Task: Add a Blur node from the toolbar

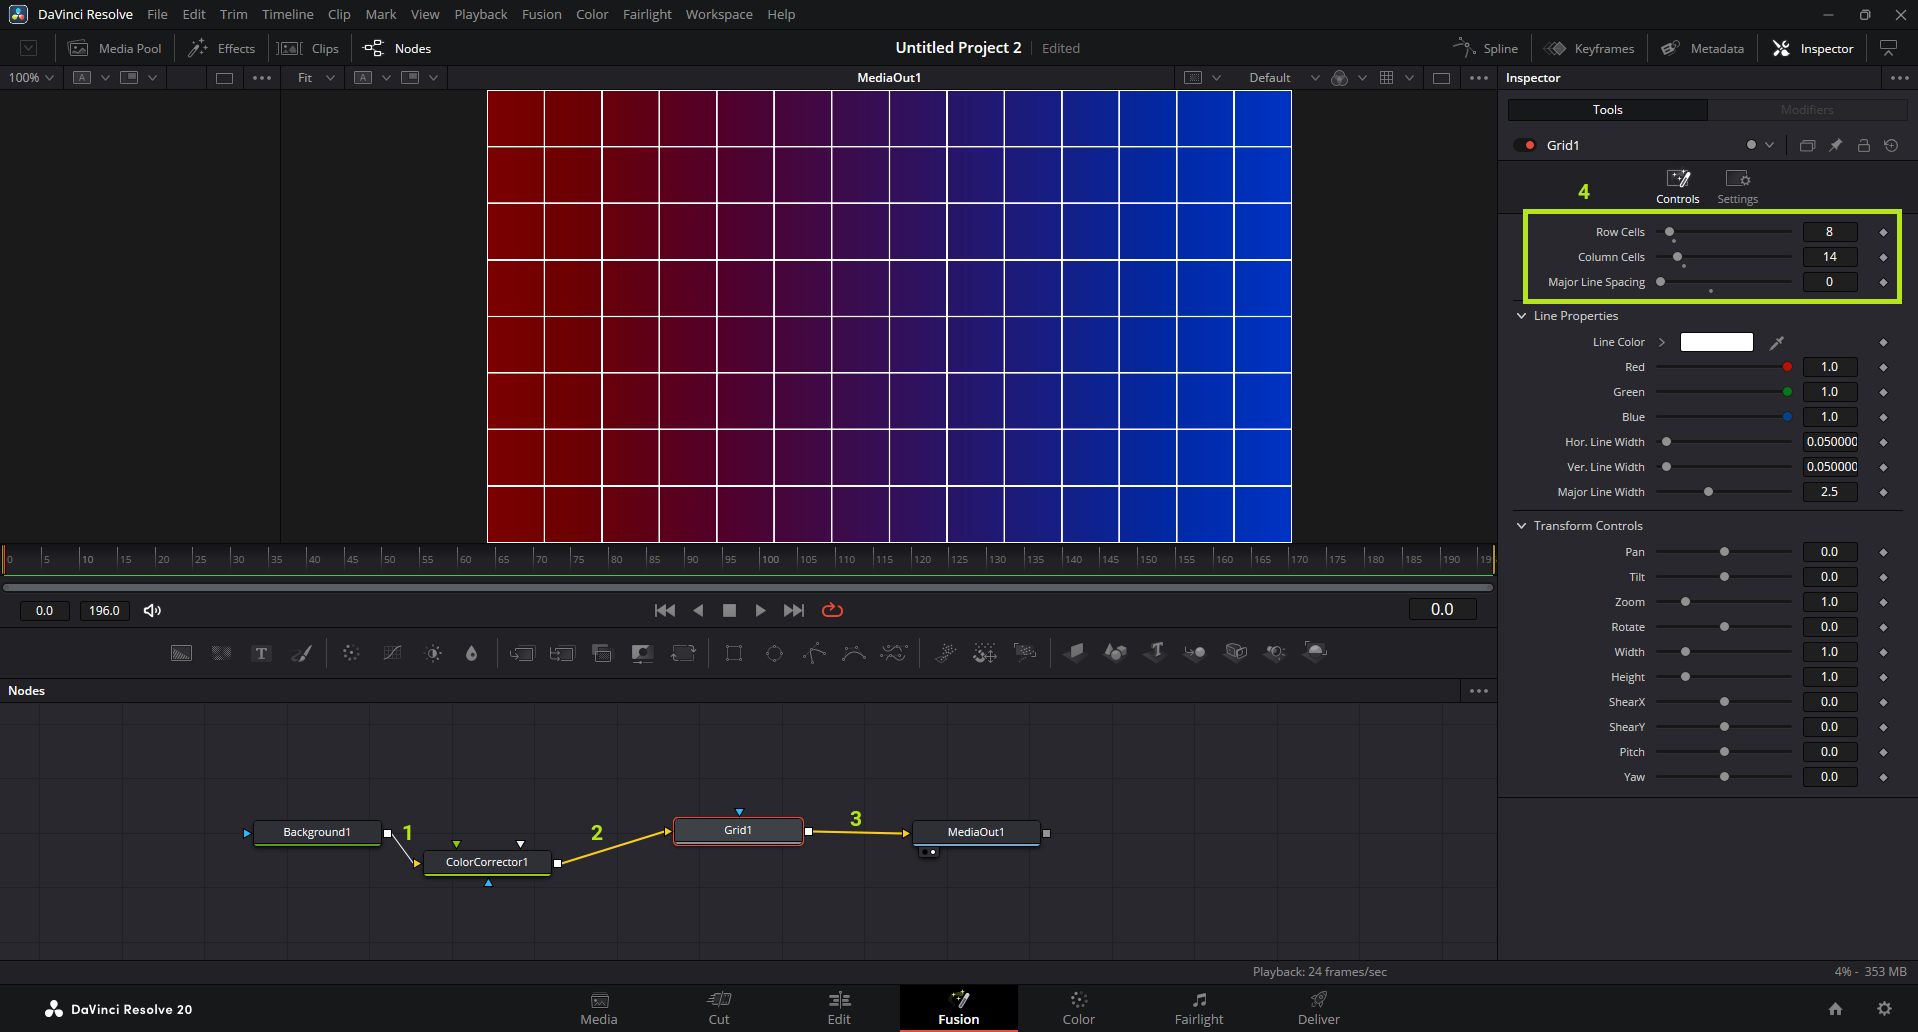Action: tap(471, 653)
